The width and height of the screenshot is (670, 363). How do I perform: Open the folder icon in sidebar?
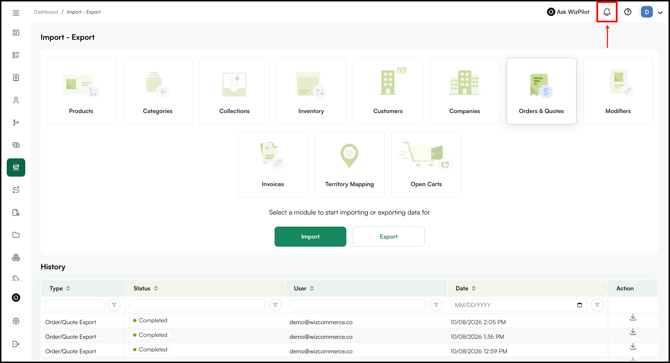point(16,235)
